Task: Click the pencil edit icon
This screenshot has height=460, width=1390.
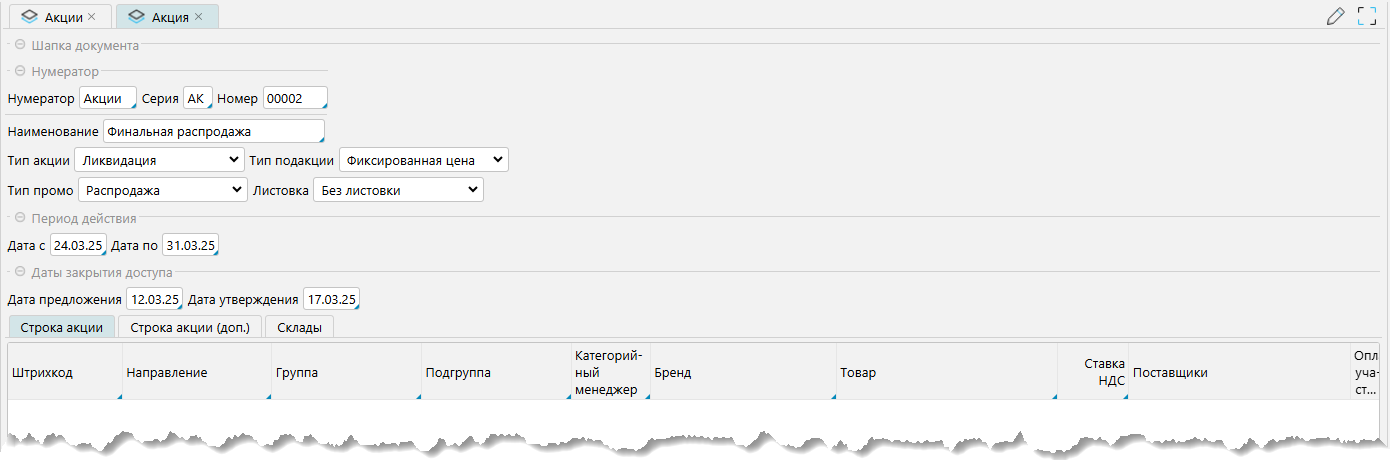Action: (1335, 16)
